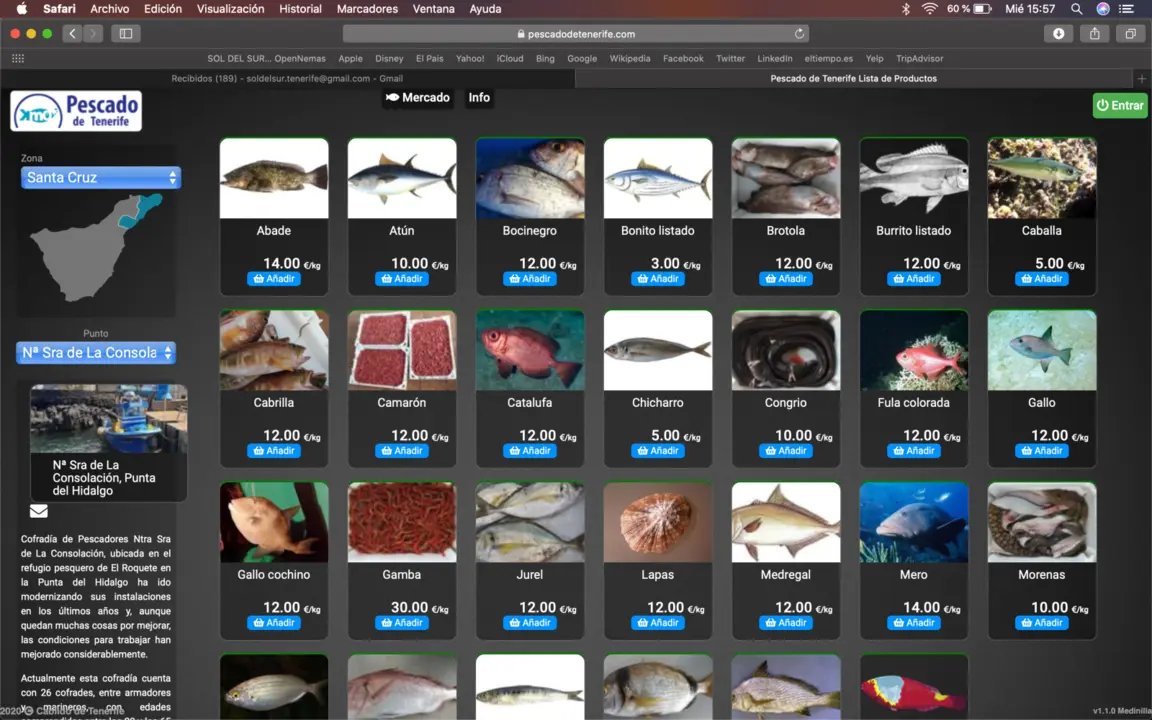This screenshot has height=720, width=1152.
Task: Click the Tenerife island zone map
Action: click(96, 248)
